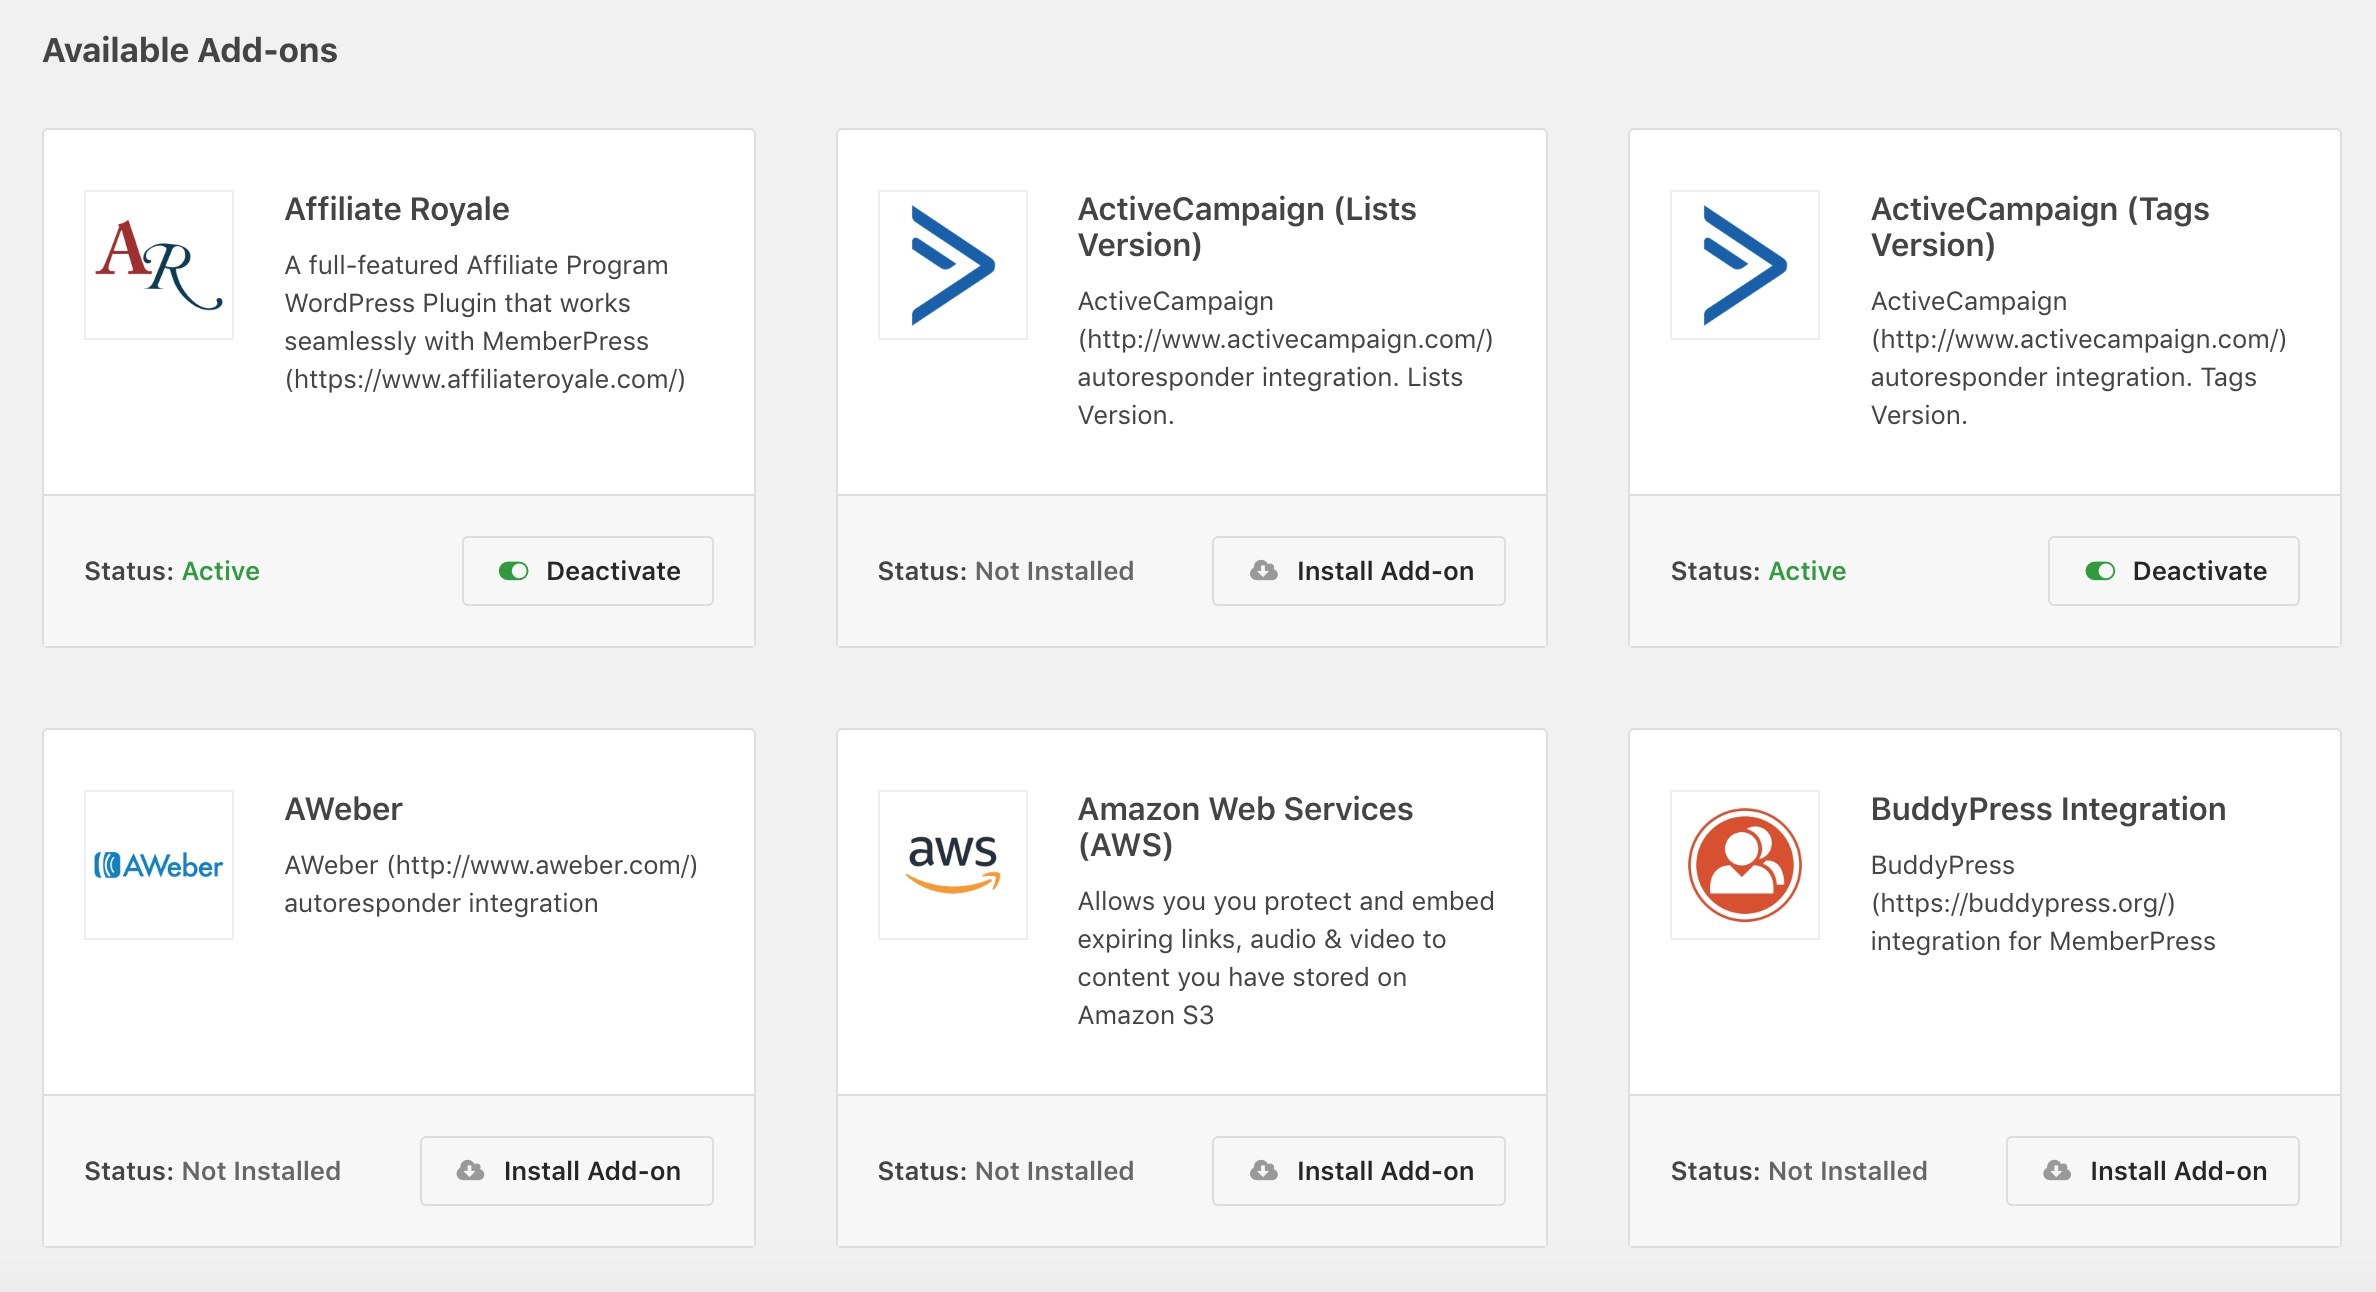Click ActiveCampaign Lists Version description text

1285,358
